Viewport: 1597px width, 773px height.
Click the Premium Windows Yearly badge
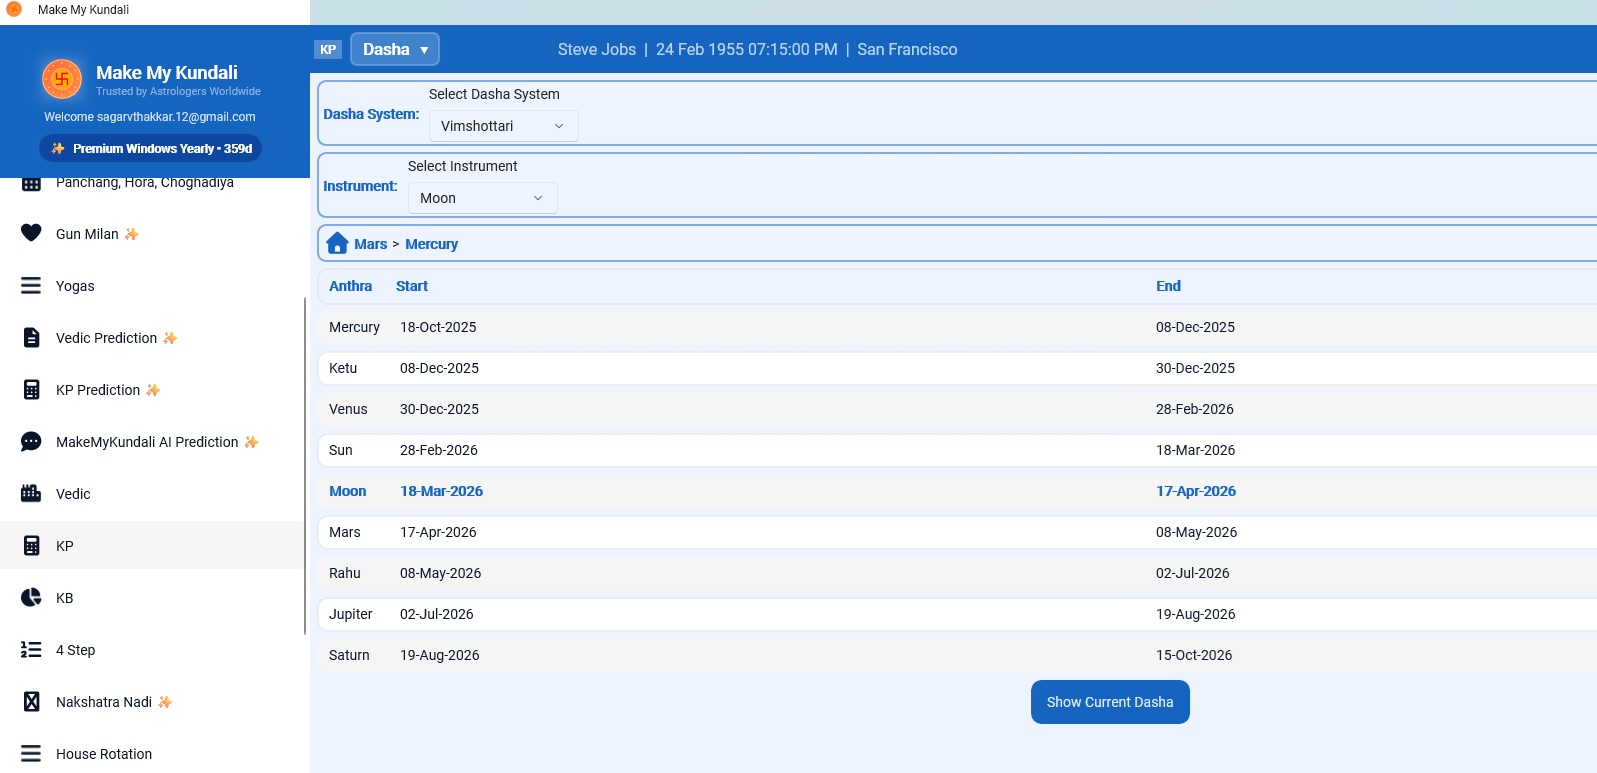click(x=151, y=148)
